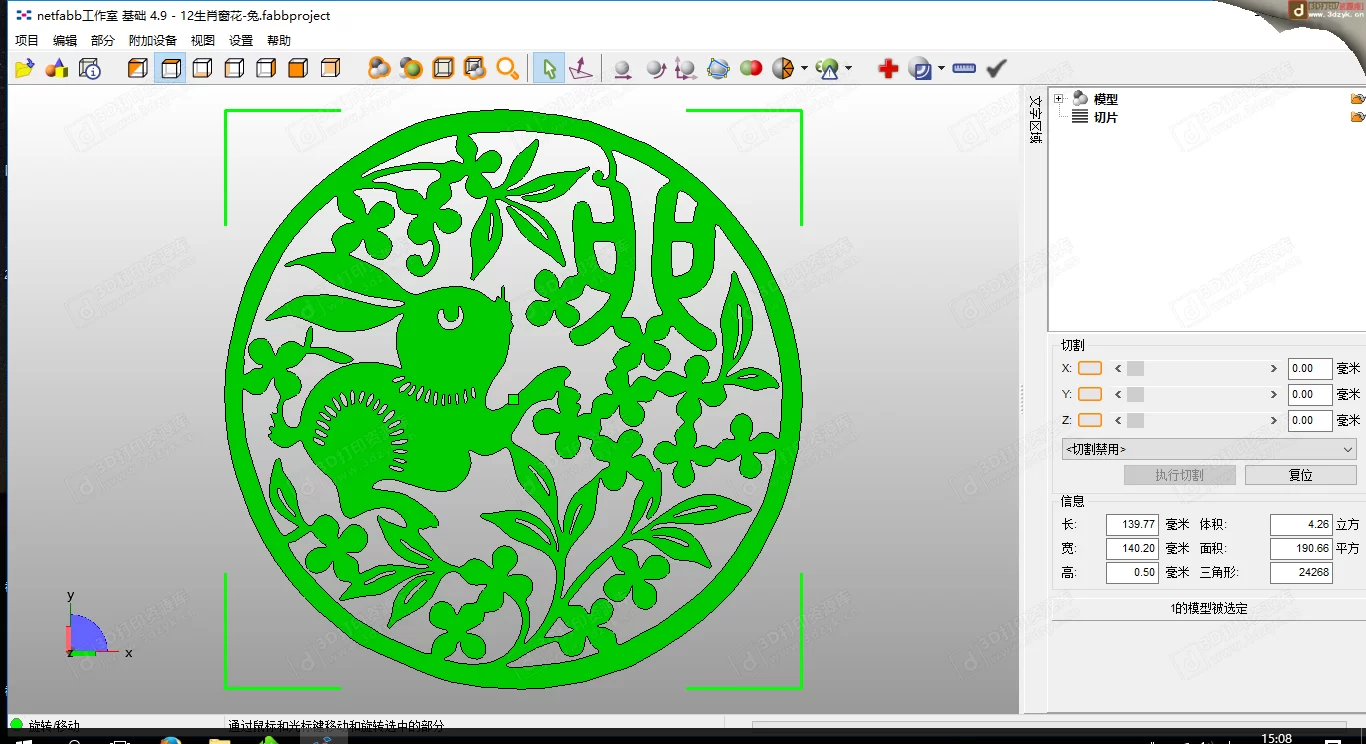Viewport: 1366px width, 744px height.
Task: Click the align-to-plane tool icon
Action: click(580, 68)
